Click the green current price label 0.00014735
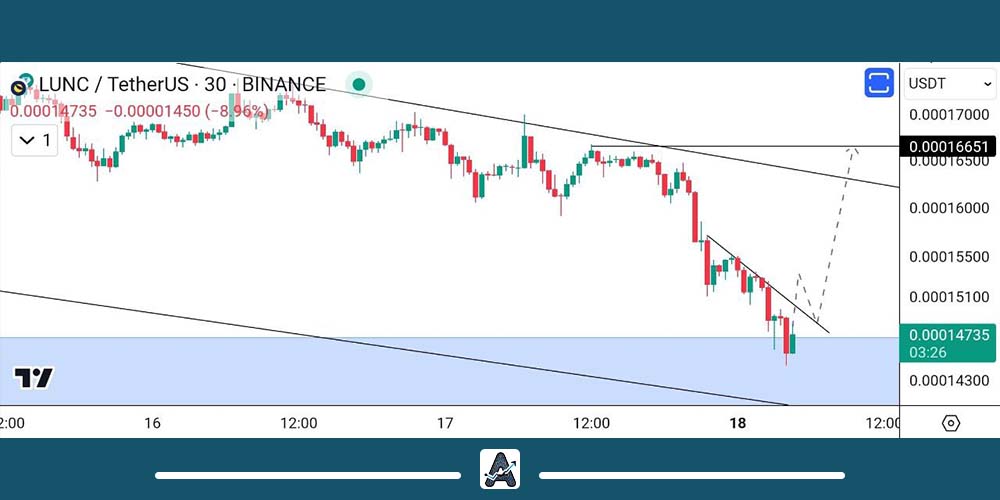This screenshot has height=500, width=1000. coord(949,336)
